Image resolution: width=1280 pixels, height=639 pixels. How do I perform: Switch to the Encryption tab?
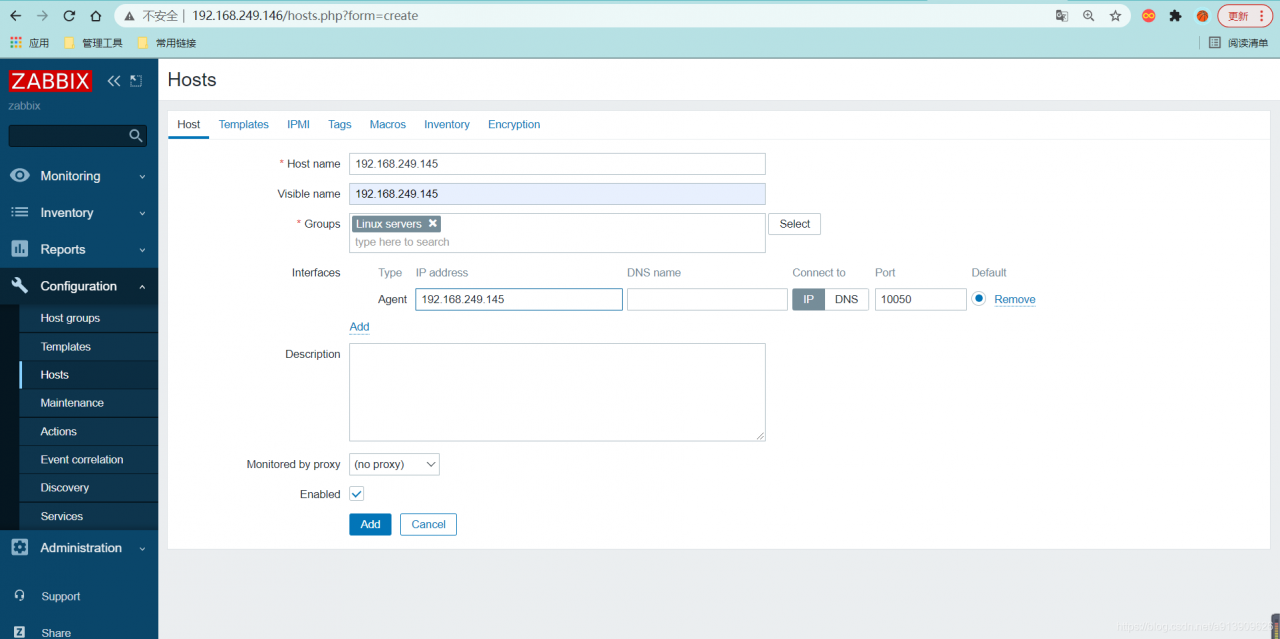tap(514, 124)
